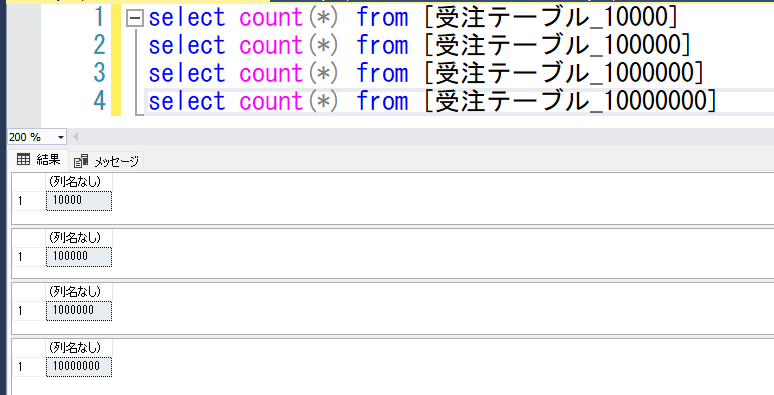The image size is (774, 395).
Task: Click the (列名なし) header above 10000
Action: coord(79,182)
